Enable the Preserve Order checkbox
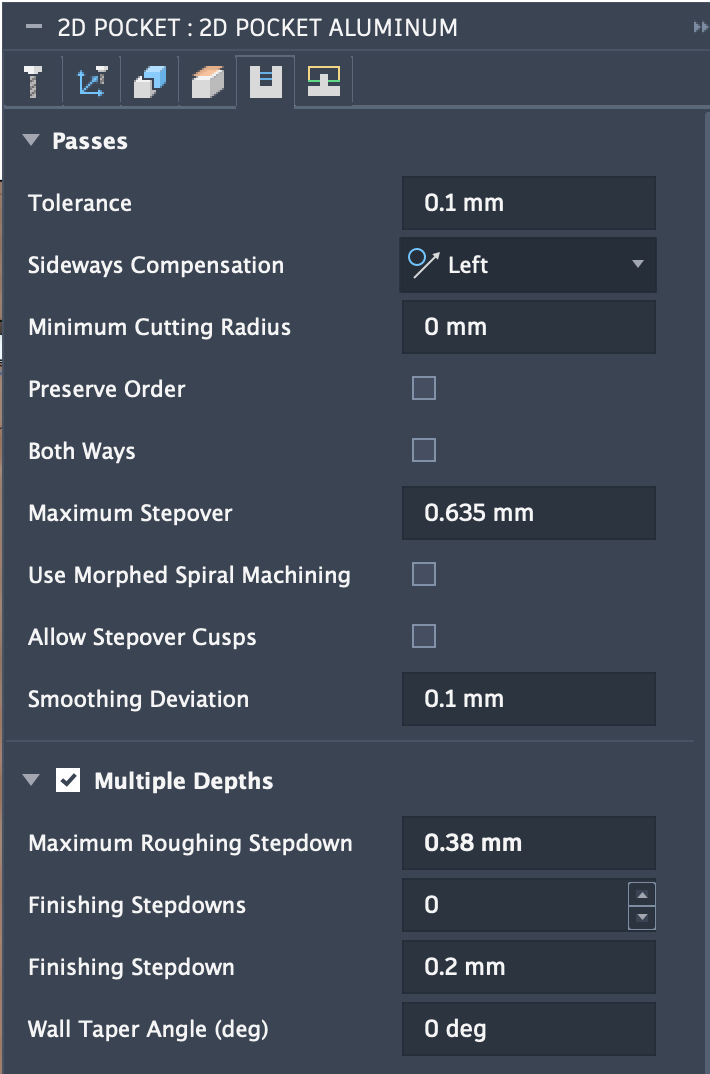 coord(424,389)
